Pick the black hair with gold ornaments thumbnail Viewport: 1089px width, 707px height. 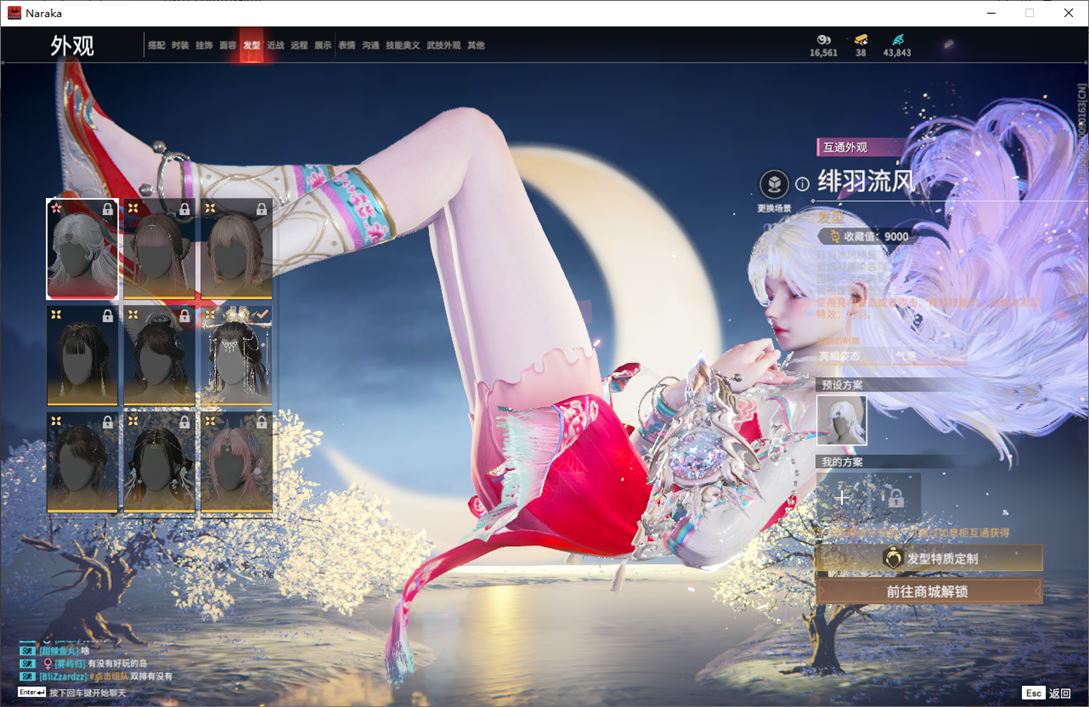click(x=159, y=462)
